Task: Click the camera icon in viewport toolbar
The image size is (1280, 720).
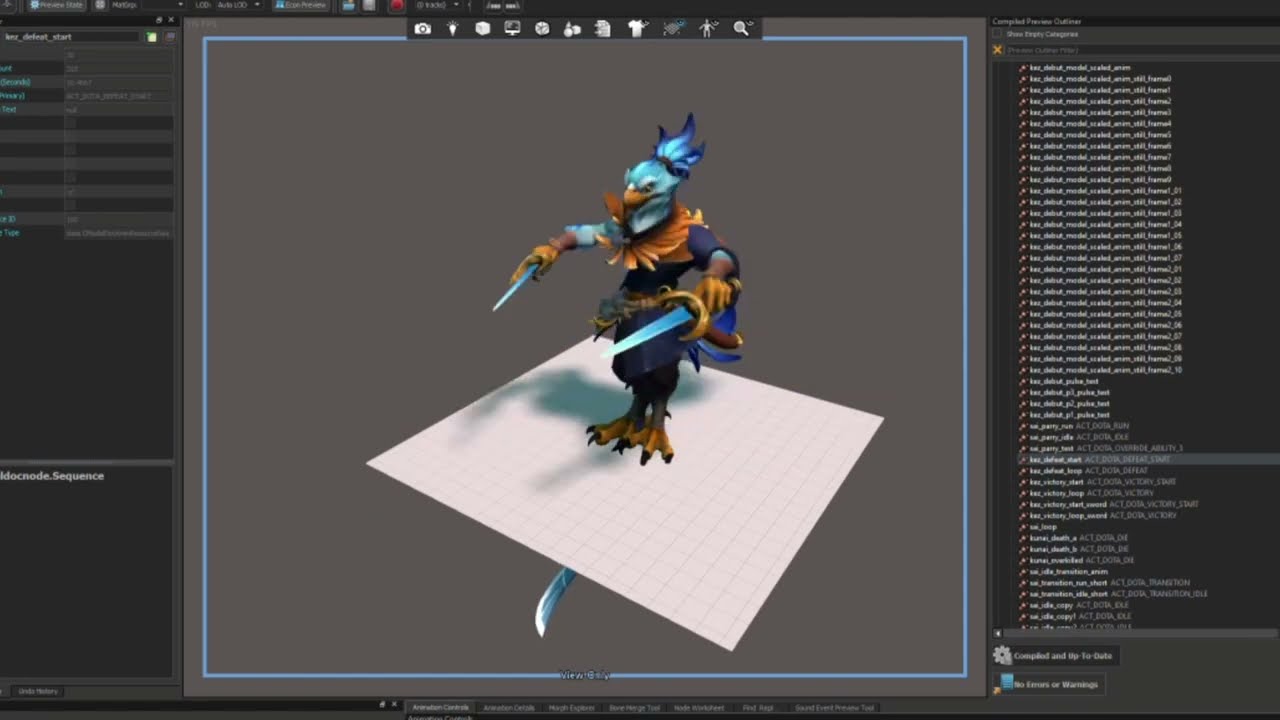Action: (423, 29)
